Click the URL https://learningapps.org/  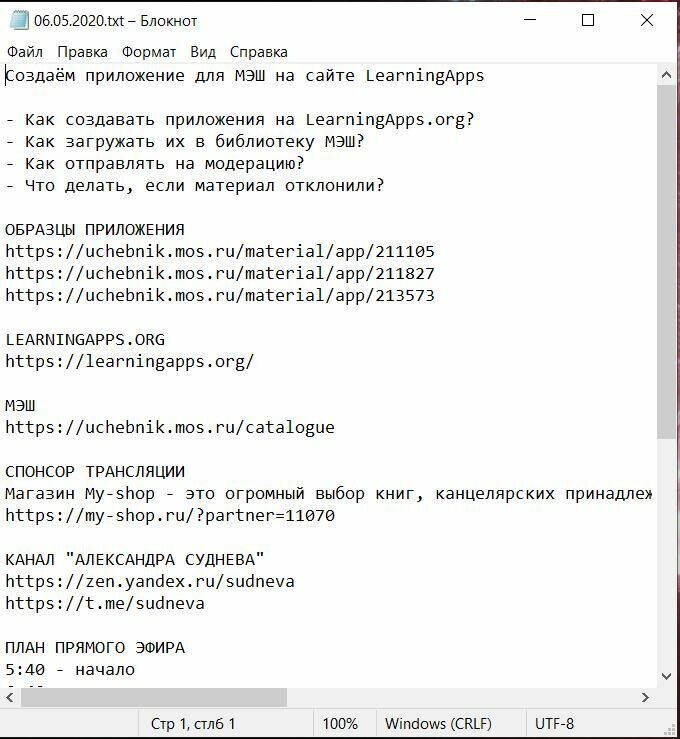(x=130, y=361)
